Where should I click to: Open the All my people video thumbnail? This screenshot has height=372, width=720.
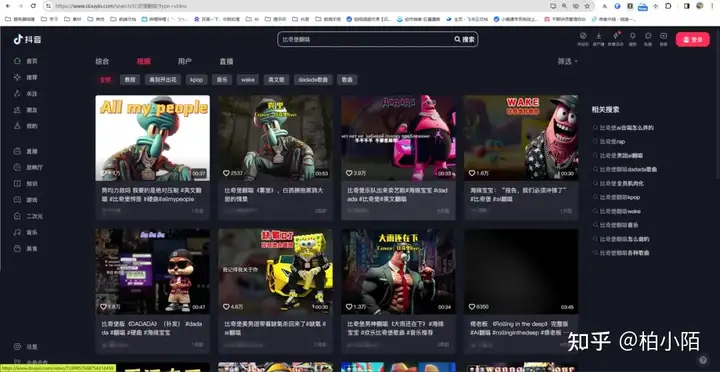(152, 138)
